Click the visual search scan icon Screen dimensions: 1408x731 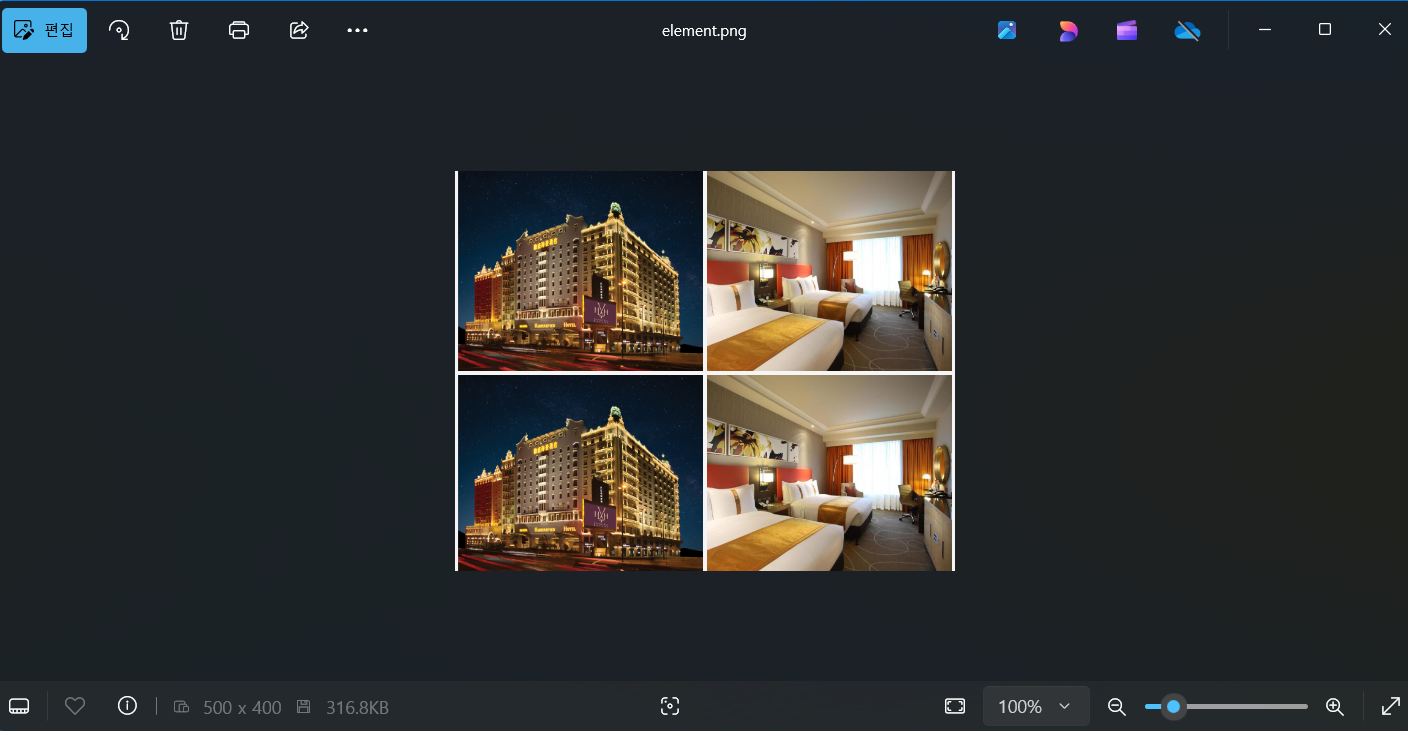tap(670, 707)
